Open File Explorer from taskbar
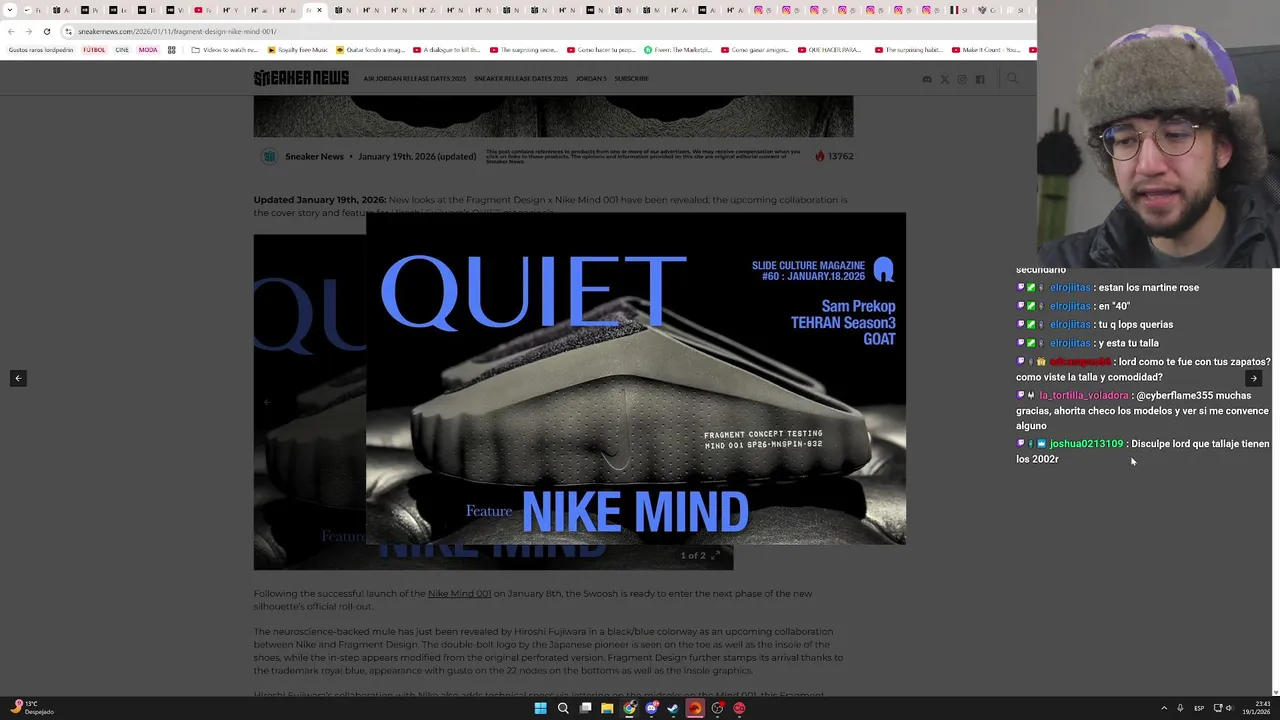The image size is (1280, 720). [x=607, y=708]
